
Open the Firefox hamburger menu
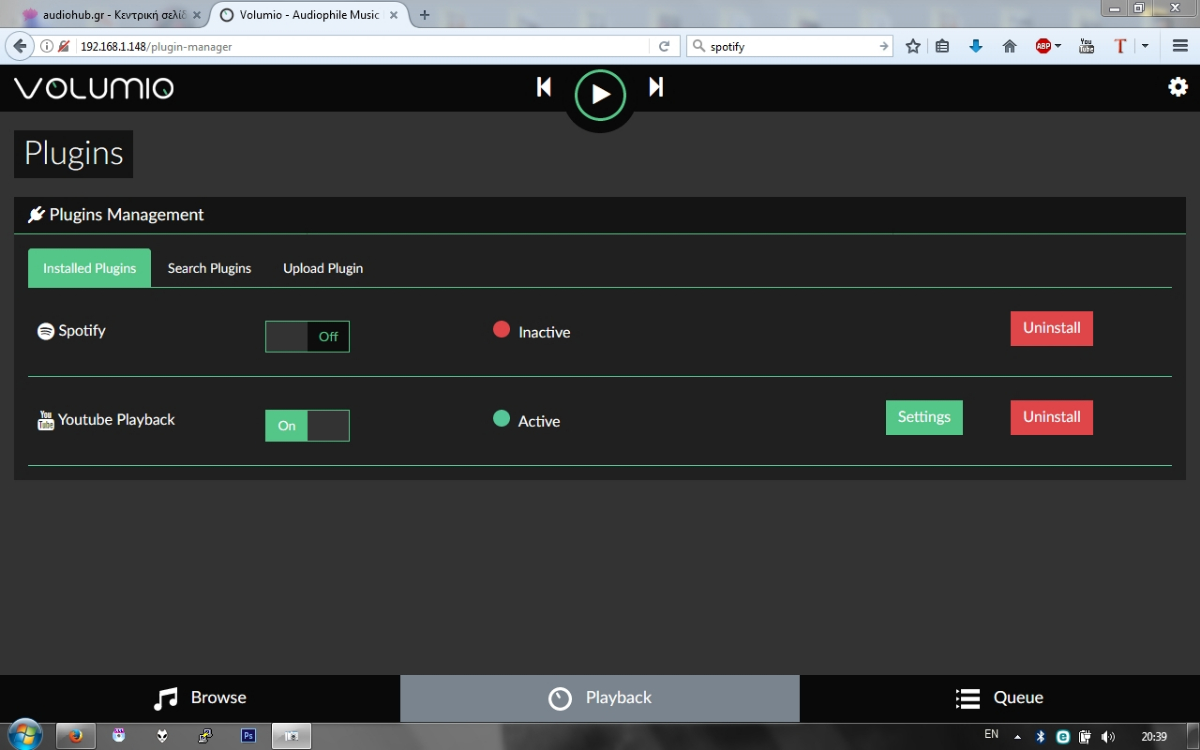pyautogui.click(x=1178, y=46)
